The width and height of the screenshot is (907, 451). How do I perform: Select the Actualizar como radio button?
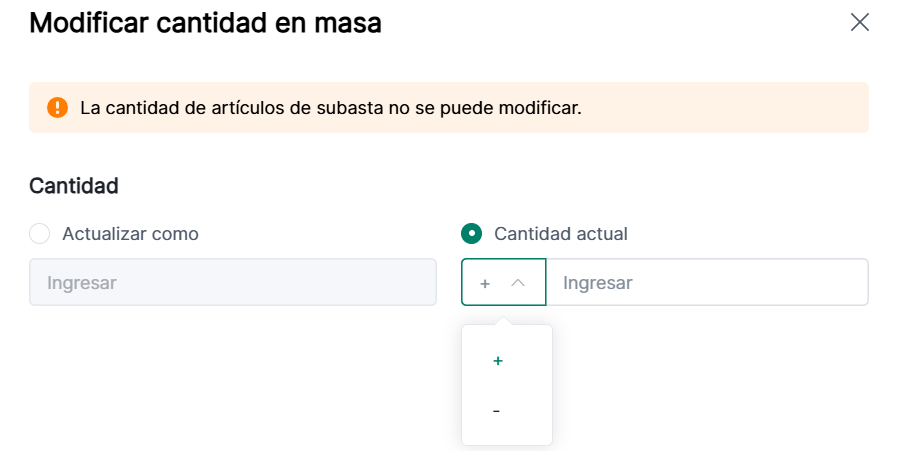coord(40,234)
